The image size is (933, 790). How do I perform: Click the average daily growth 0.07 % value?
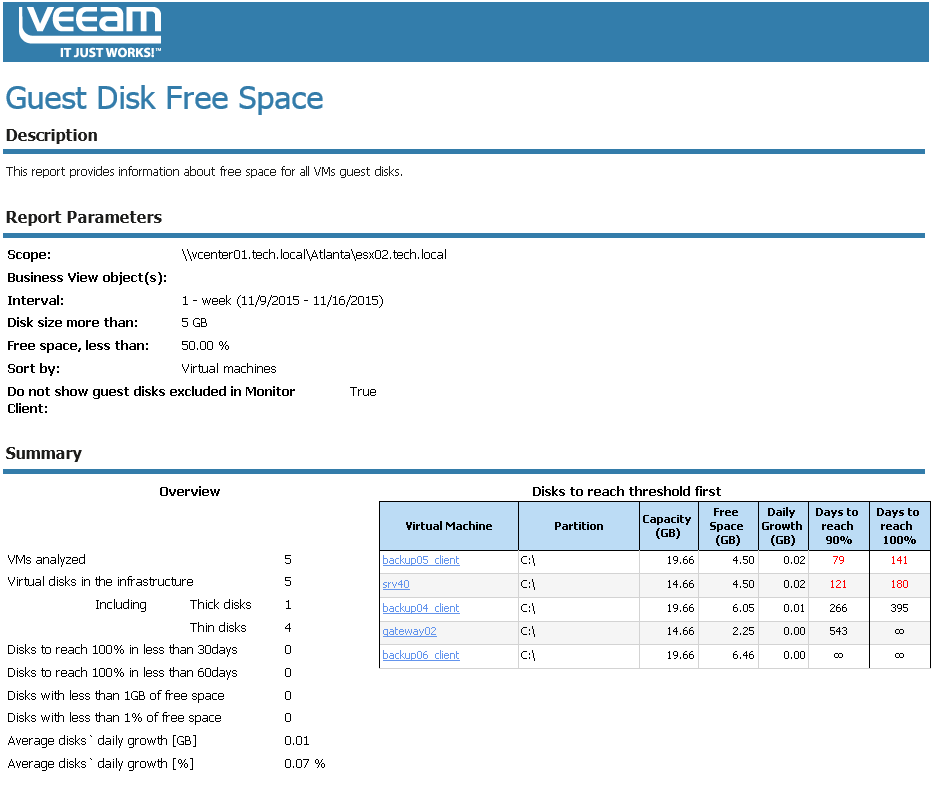[305, 764]
